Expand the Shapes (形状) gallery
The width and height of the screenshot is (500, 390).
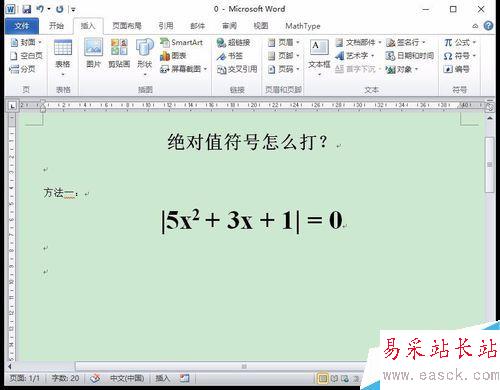(145, 57)
